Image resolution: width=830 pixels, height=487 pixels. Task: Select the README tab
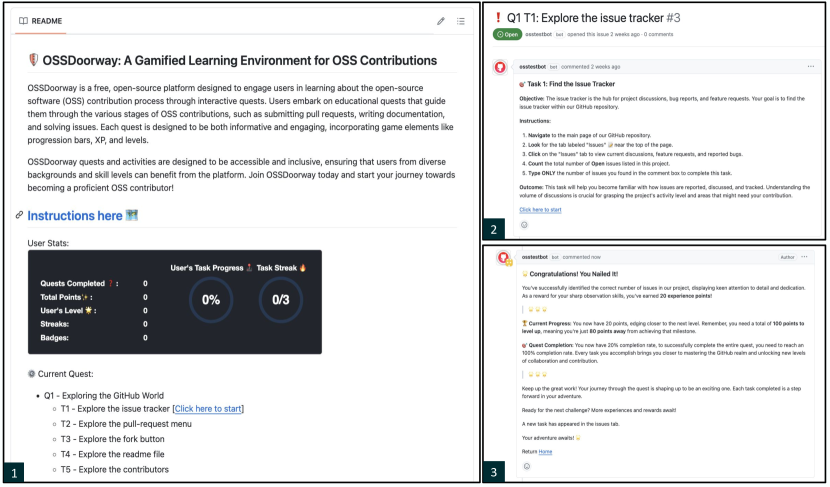[40, 21]
